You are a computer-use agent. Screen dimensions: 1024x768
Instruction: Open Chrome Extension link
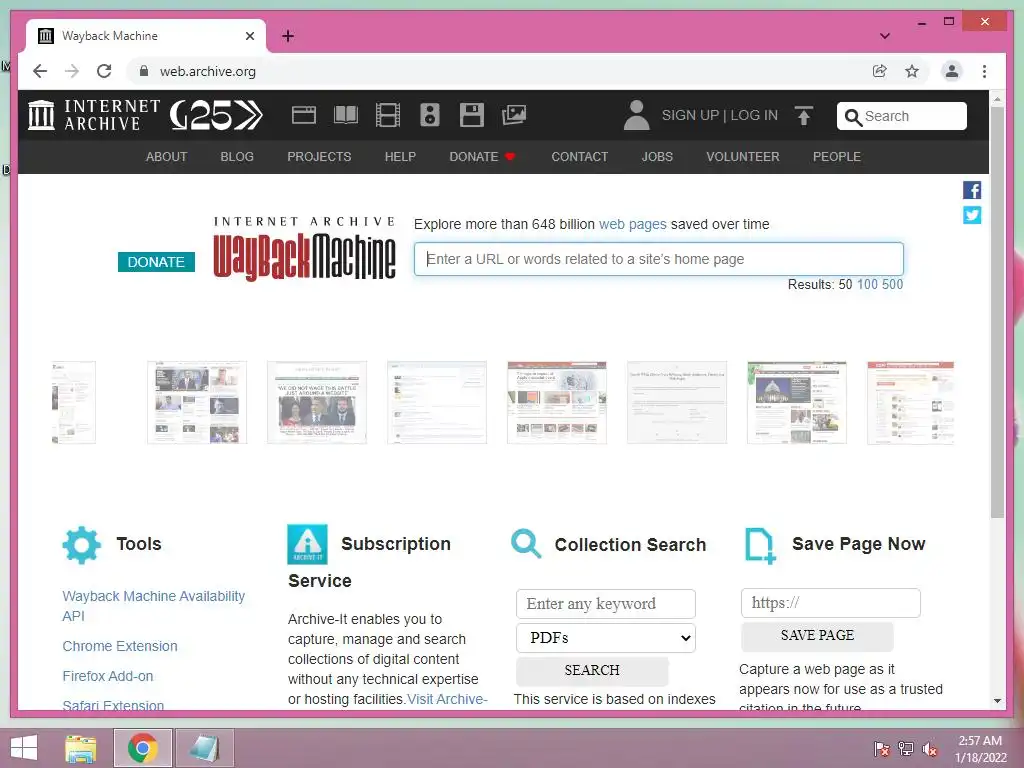pos(120,646)
